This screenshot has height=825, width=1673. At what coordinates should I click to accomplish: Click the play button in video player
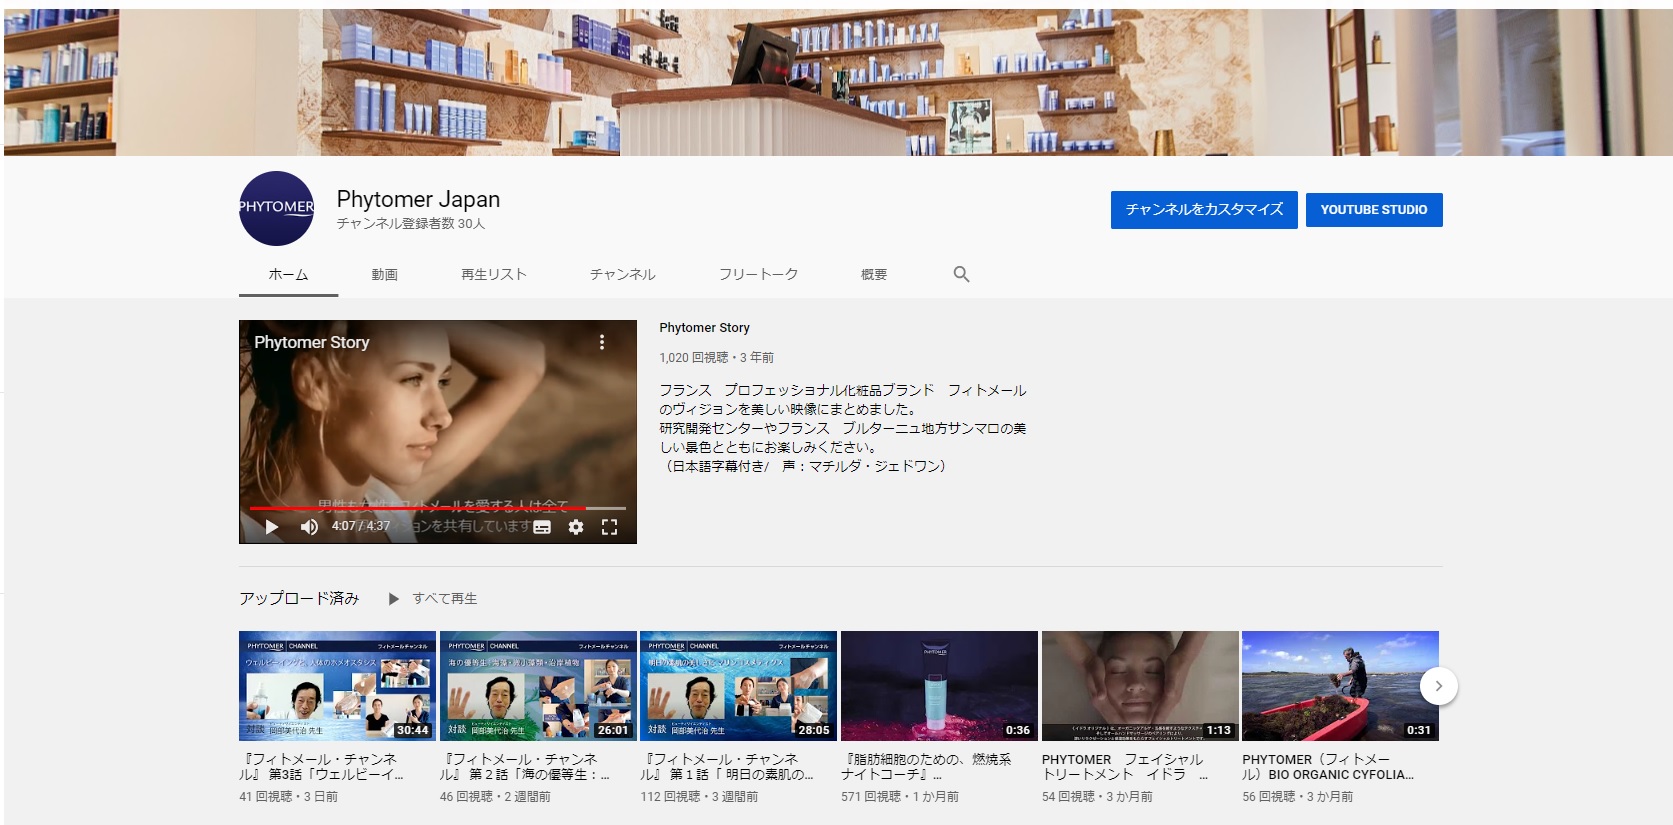tap(272, 527)
